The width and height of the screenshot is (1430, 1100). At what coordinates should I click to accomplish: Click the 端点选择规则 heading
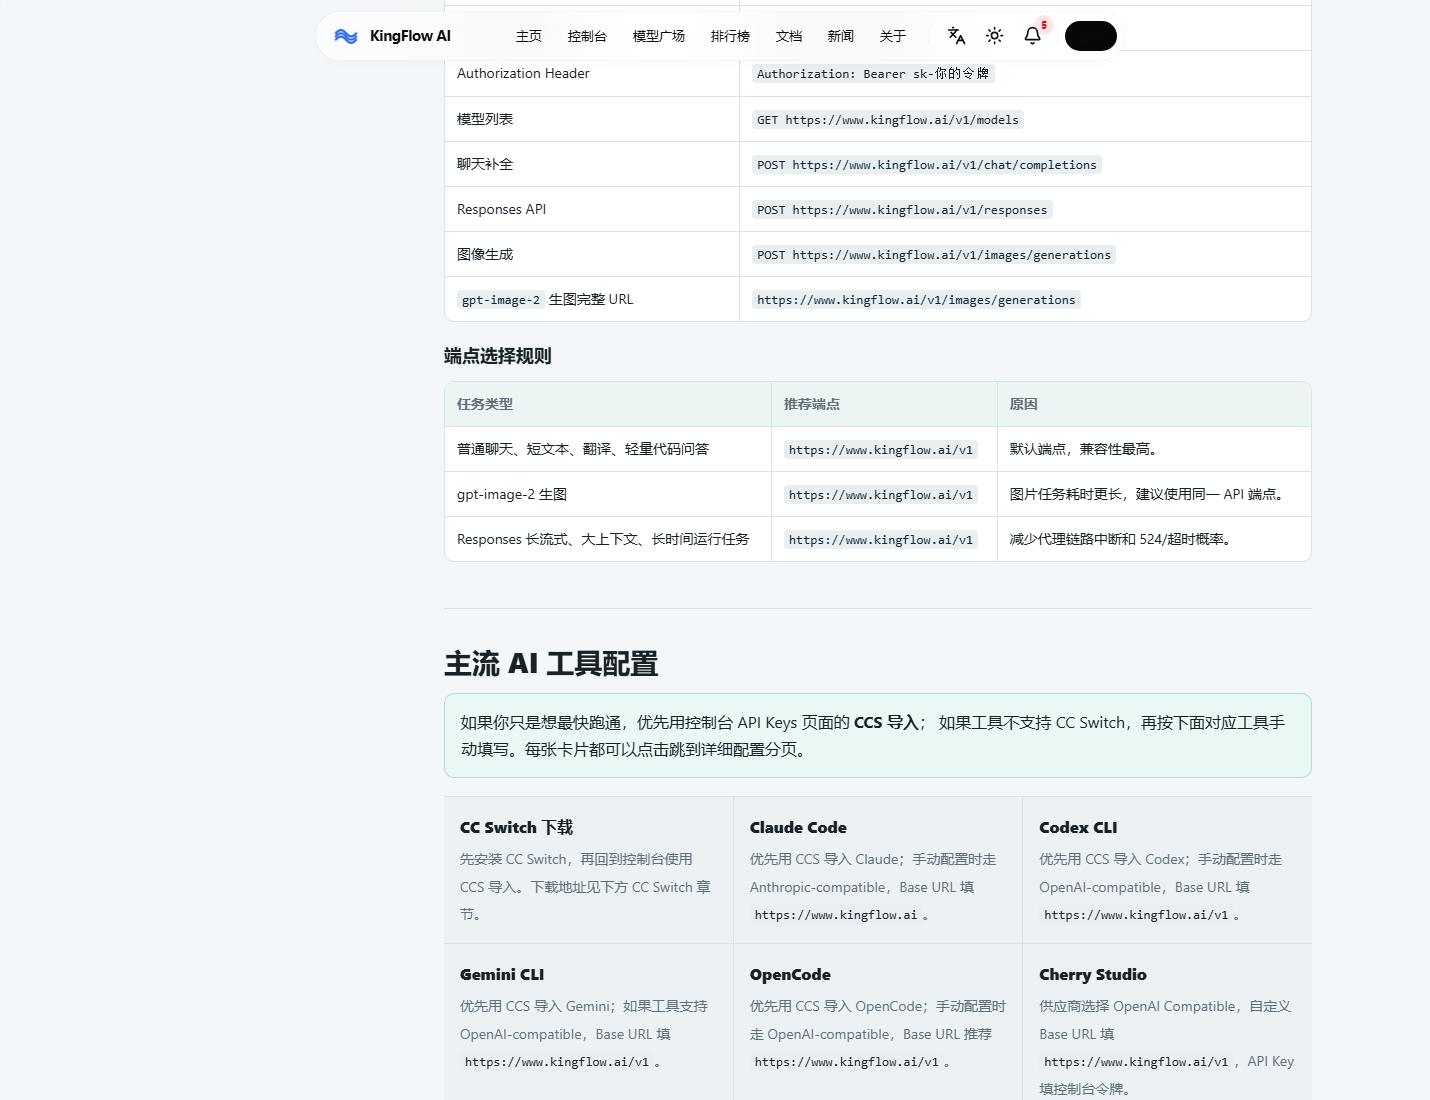point(497,356)
